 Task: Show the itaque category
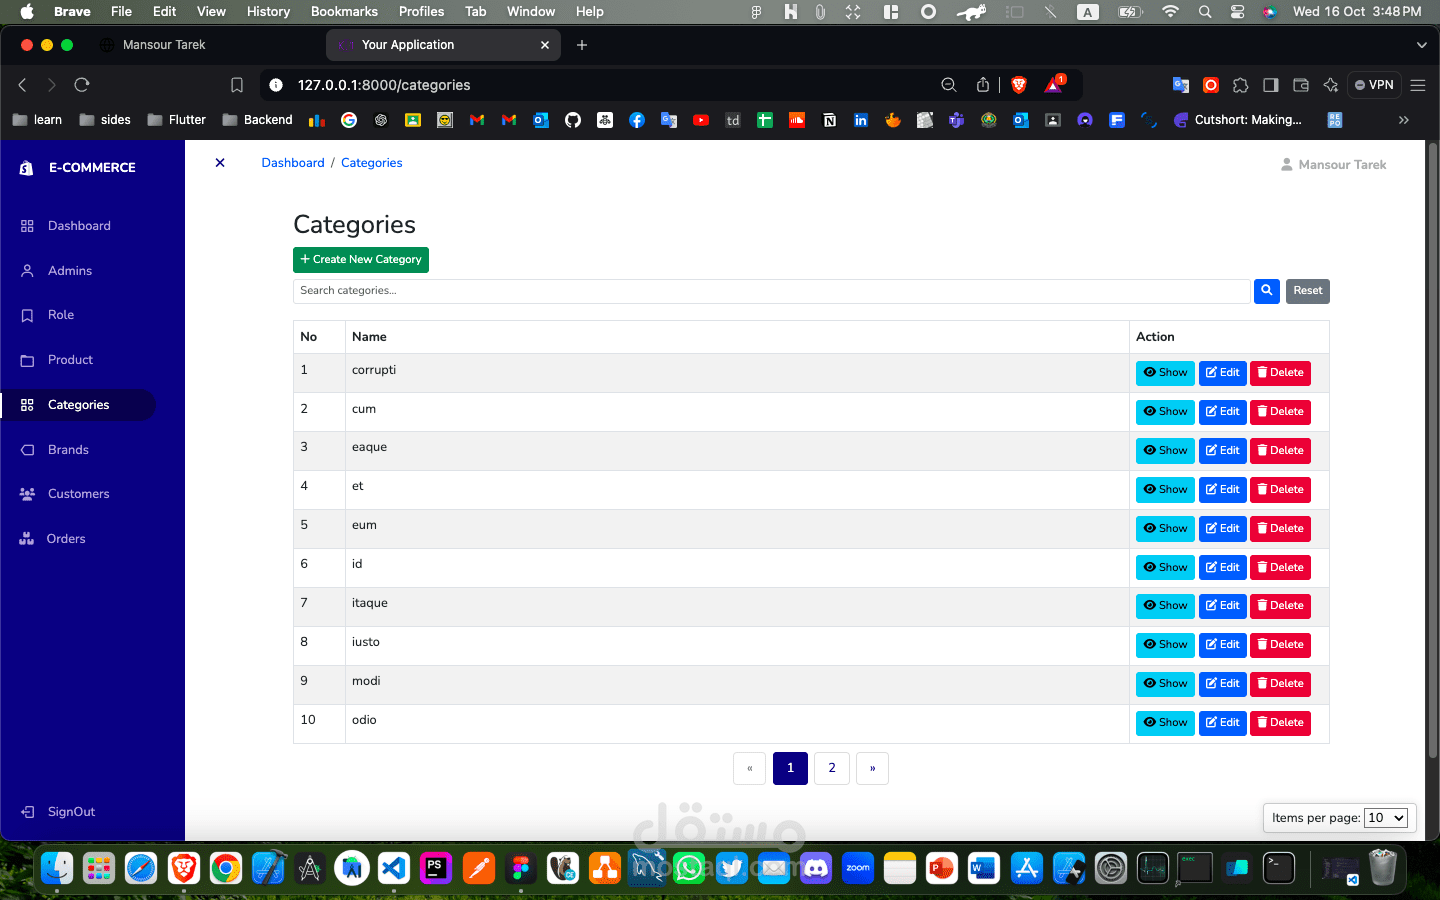point(1165,606)
